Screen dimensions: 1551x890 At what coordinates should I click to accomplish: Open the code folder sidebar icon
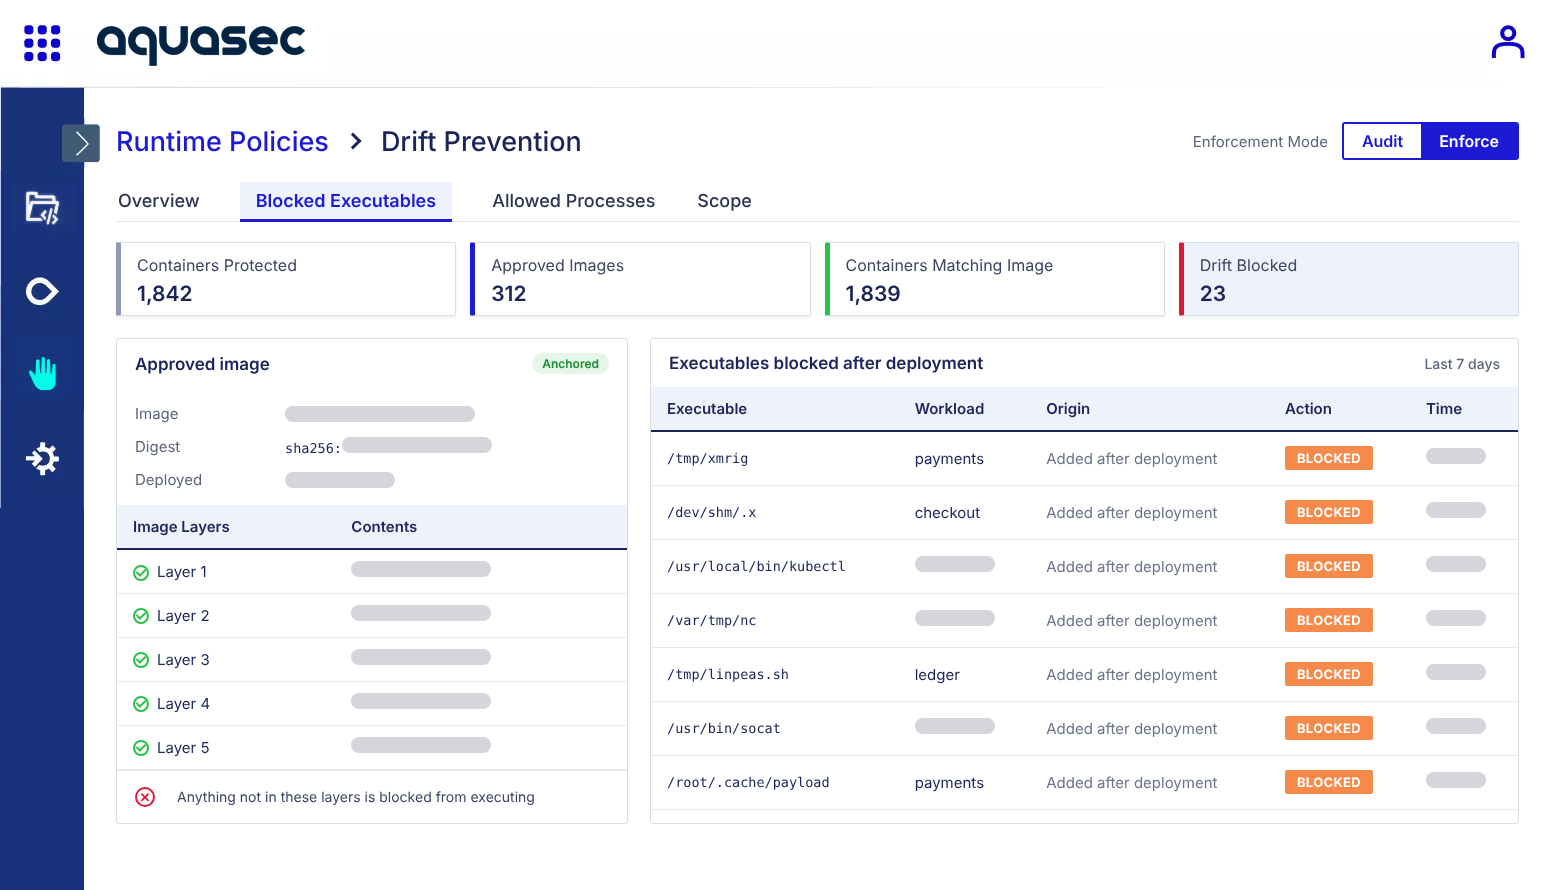pos(42,208)
